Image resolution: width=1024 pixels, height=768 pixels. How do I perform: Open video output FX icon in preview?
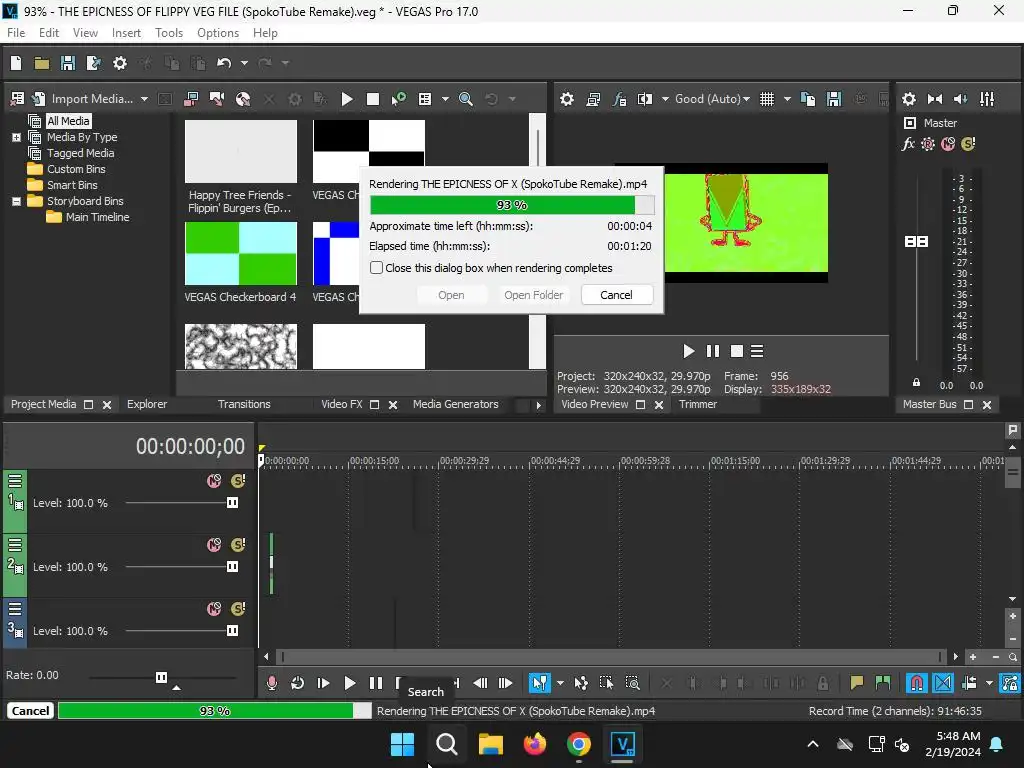click(619, 99)
